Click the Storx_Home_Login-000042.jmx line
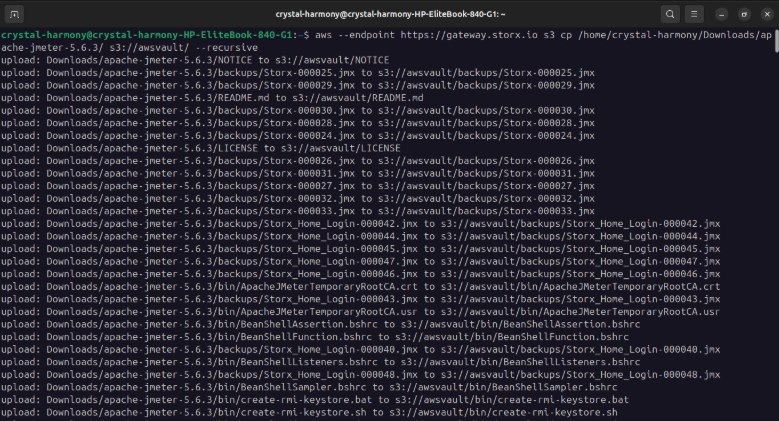Viewport: 779px width, 421px height. coord(361,224)
